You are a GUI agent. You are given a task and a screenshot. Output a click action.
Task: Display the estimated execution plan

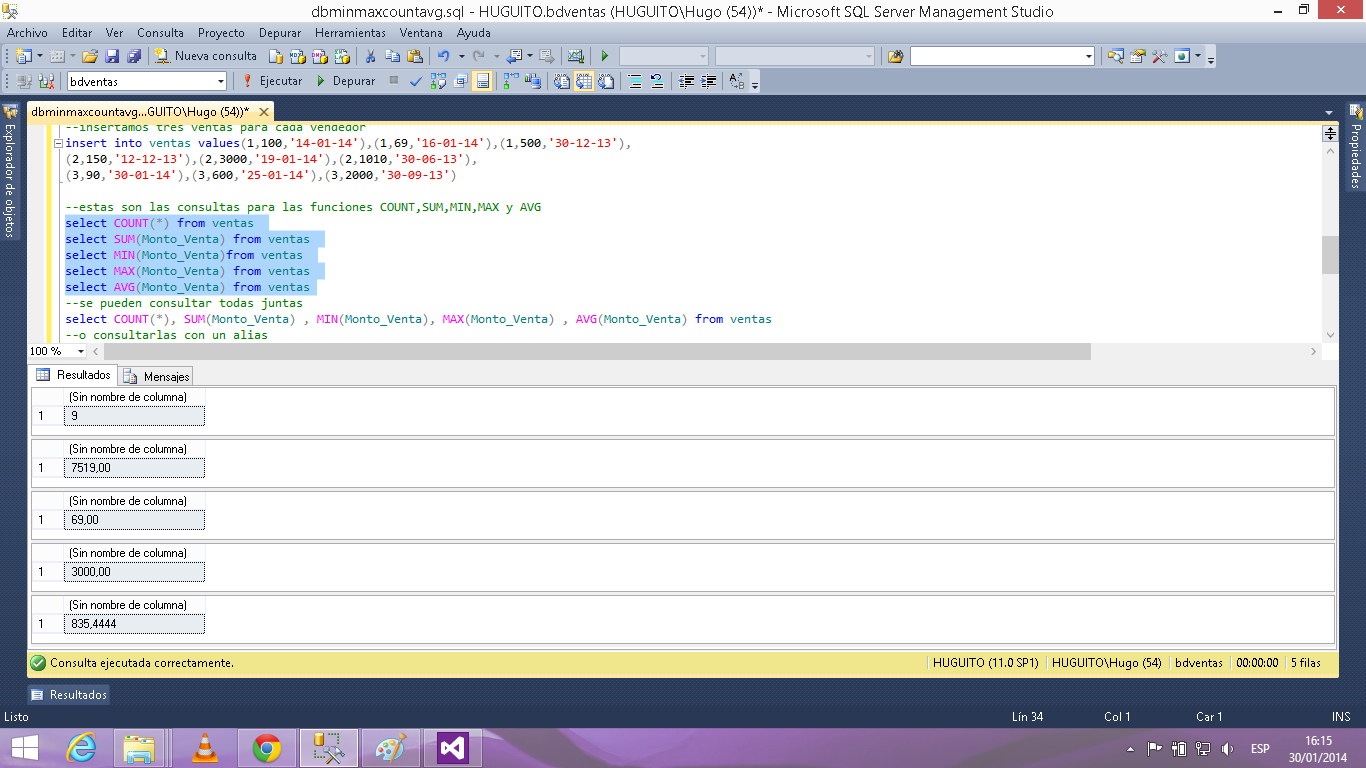[x=438, y=81]
